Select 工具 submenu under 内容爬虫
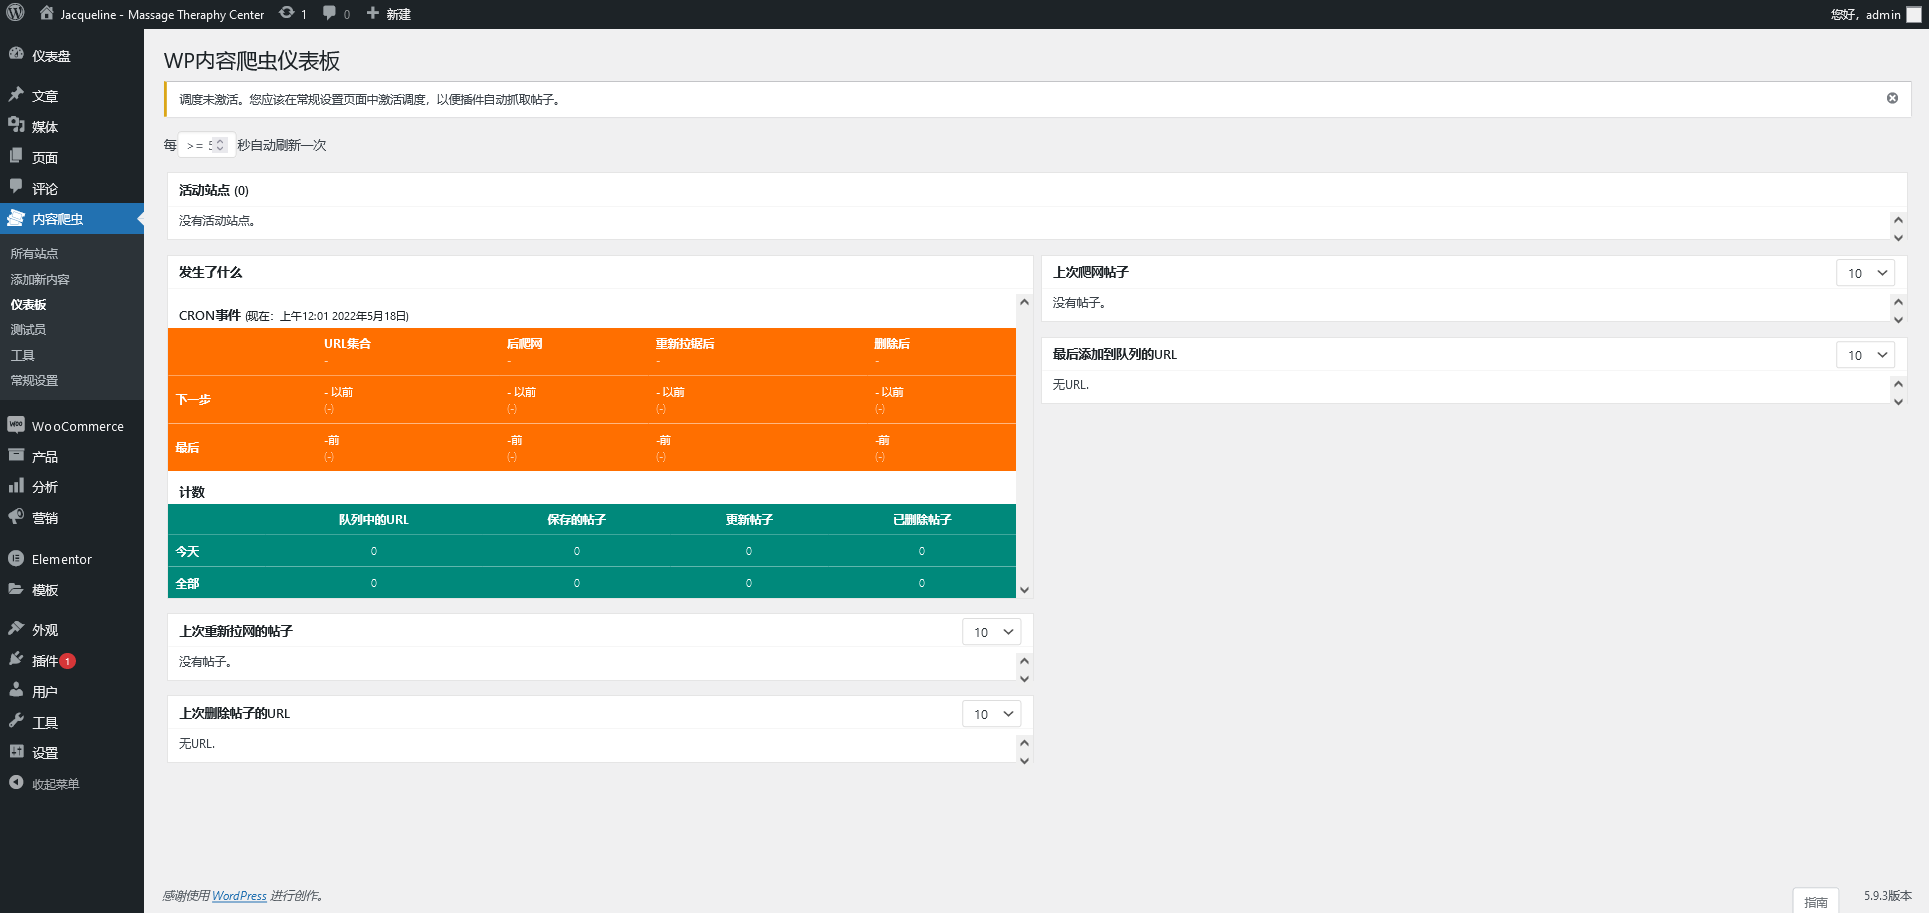This screenshot has width=1929, height=913. (22, 356)
